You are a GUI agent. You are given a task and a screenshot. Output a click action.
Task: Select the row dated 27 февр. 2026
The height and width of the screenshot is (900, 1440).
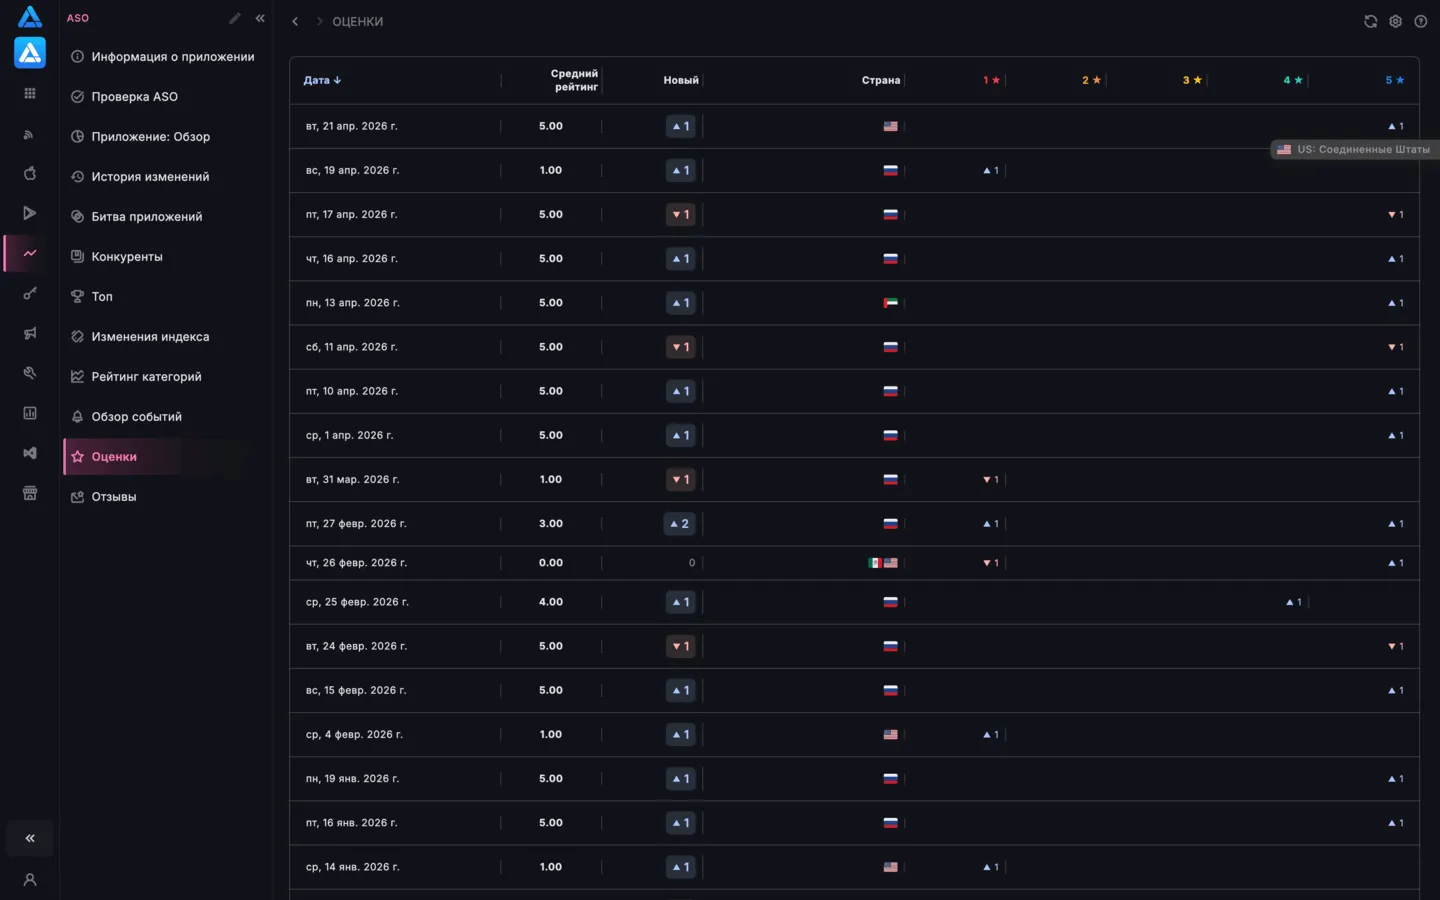coord(854,524)
